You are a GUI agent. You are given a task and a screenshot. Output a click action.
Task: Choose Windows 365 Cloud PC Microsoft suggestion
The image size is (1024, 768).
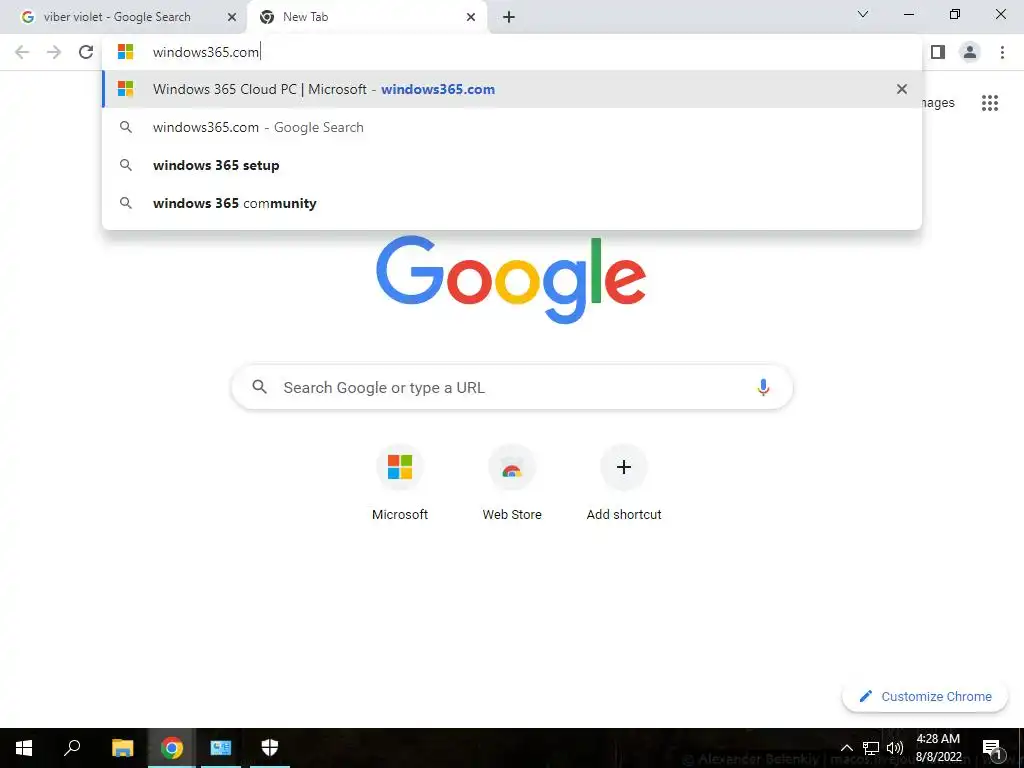[512, 89]
